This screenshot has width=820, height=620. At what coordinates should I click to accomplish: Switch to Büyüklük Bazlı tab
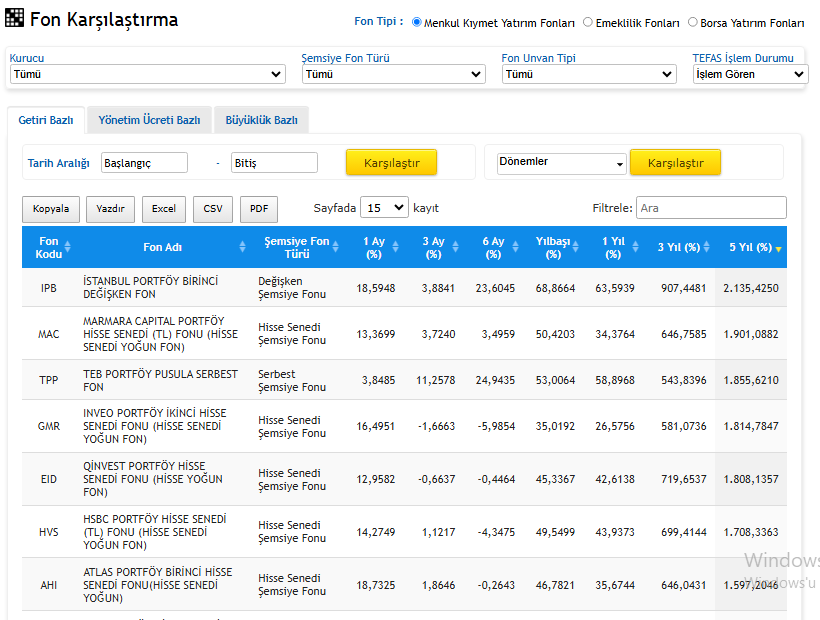pyautogui.click(x=261, y=120)
